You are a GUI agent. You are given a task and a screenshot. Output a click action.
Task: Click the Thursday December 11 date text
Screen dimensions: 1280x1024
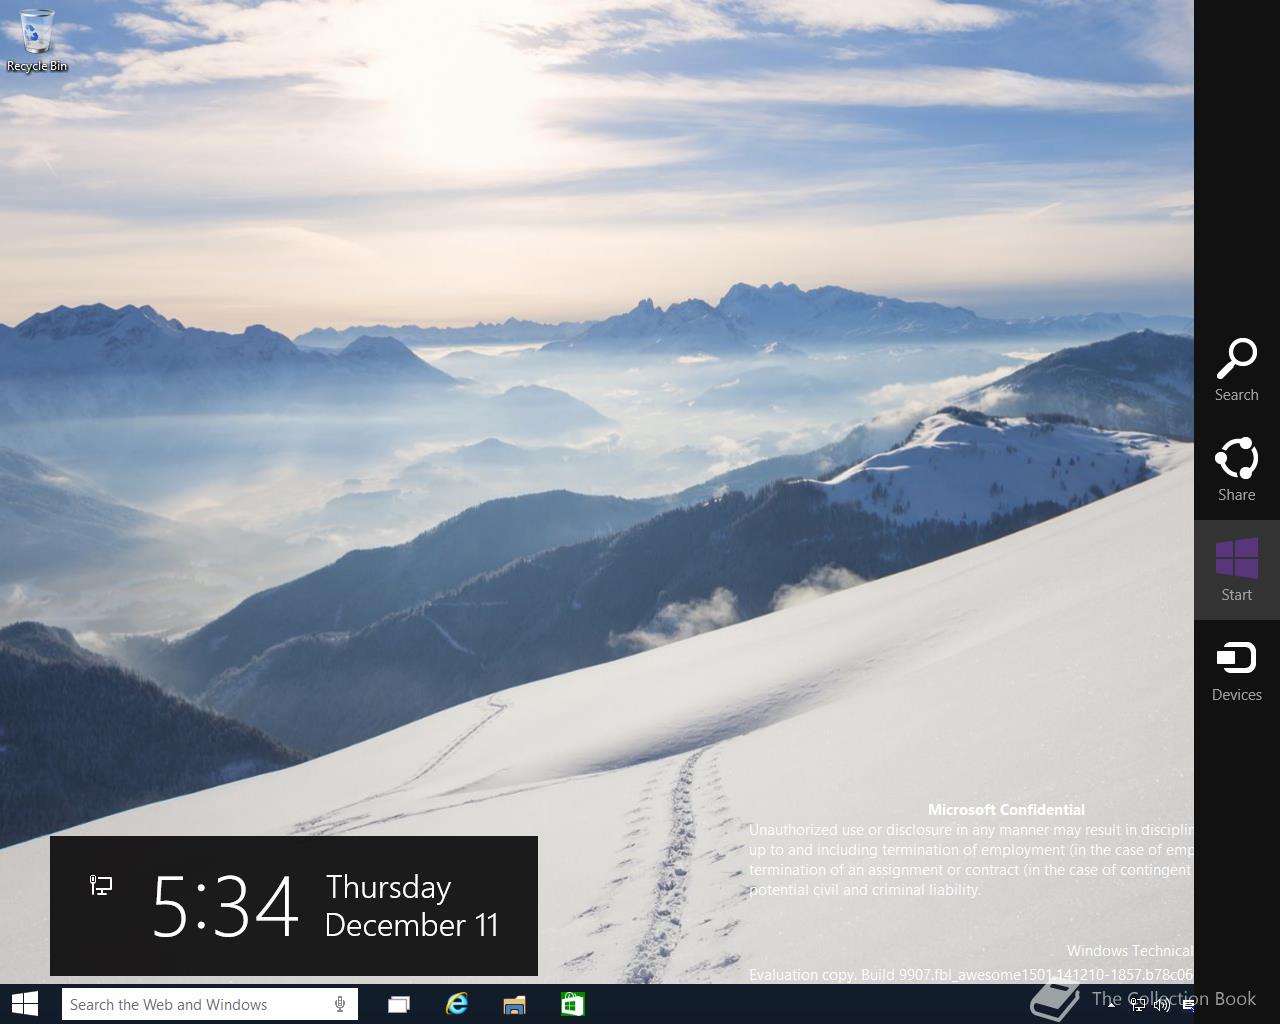tap(411, 906)
